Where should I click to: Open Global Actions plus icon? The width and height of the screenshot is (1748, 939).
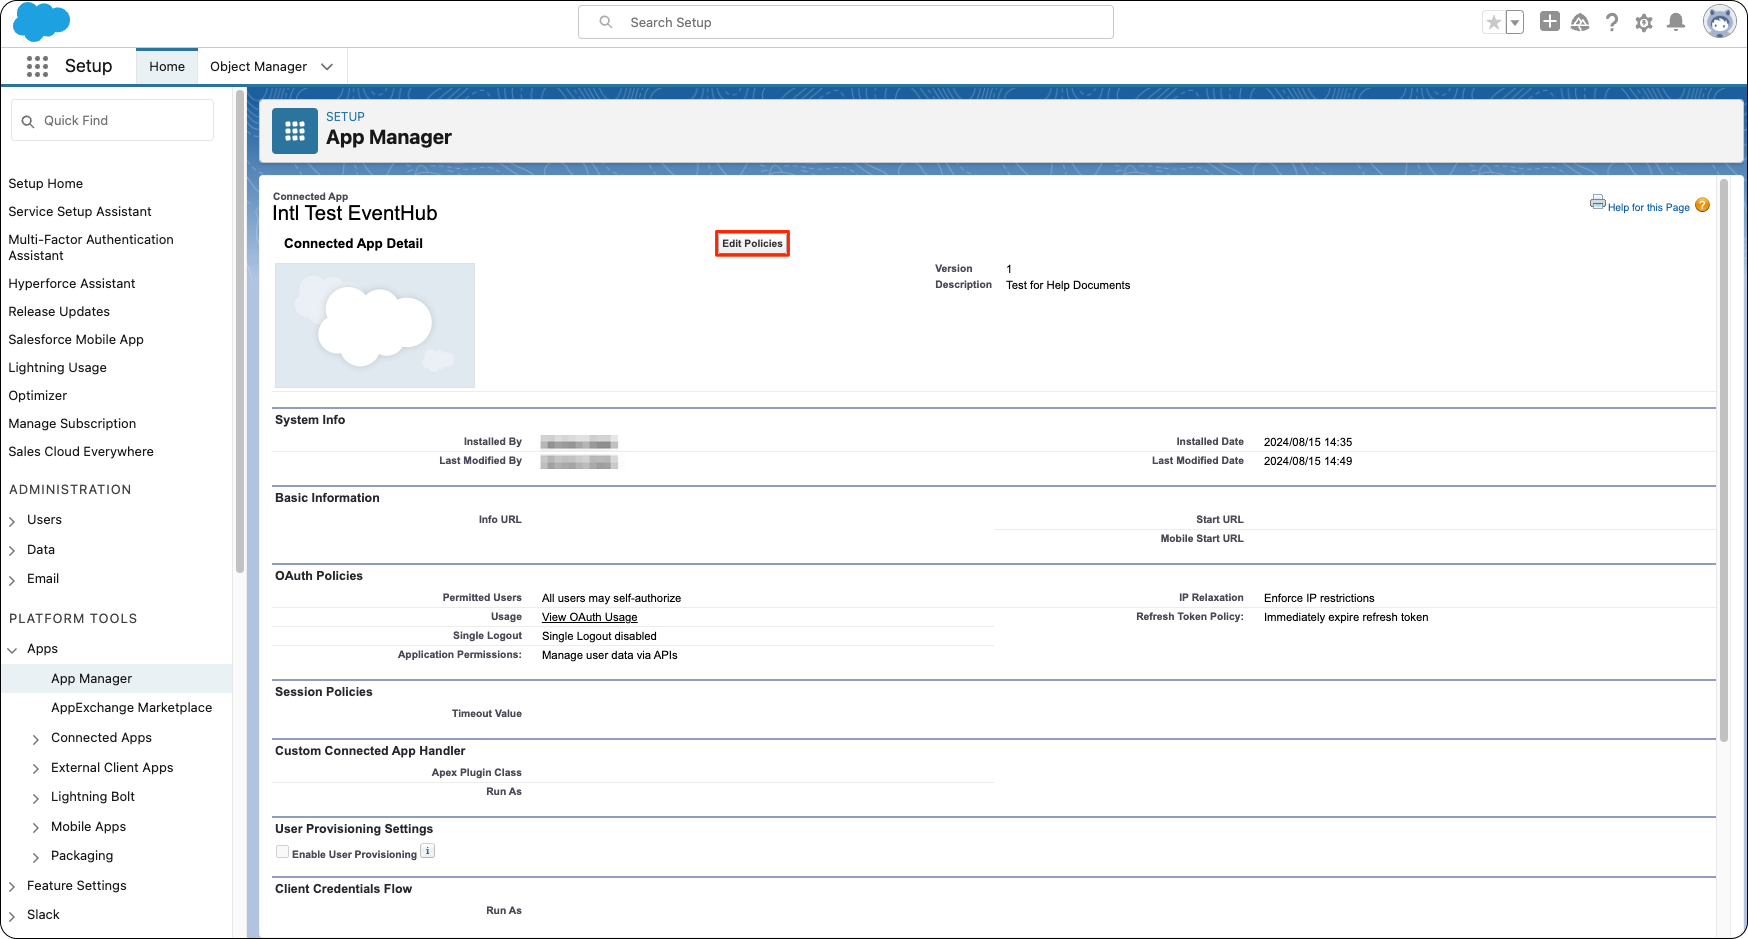click(x=1550, y=21)
